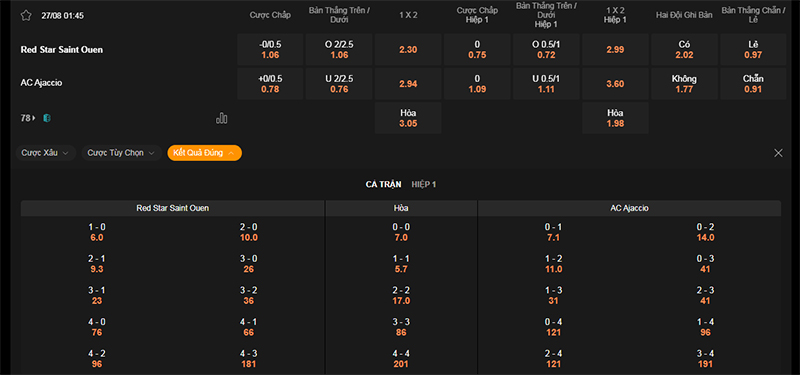The width and height of the screenshot is (800, 375).
Task: Select the CẢ TRẬN tab
Action: point(383,185)
